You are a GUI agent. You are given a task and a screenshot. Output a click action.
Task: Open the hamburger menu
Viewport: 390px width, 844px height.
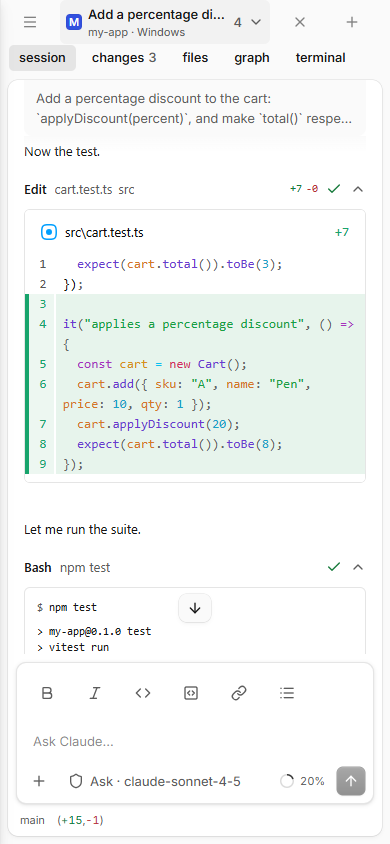click(30, 22)
